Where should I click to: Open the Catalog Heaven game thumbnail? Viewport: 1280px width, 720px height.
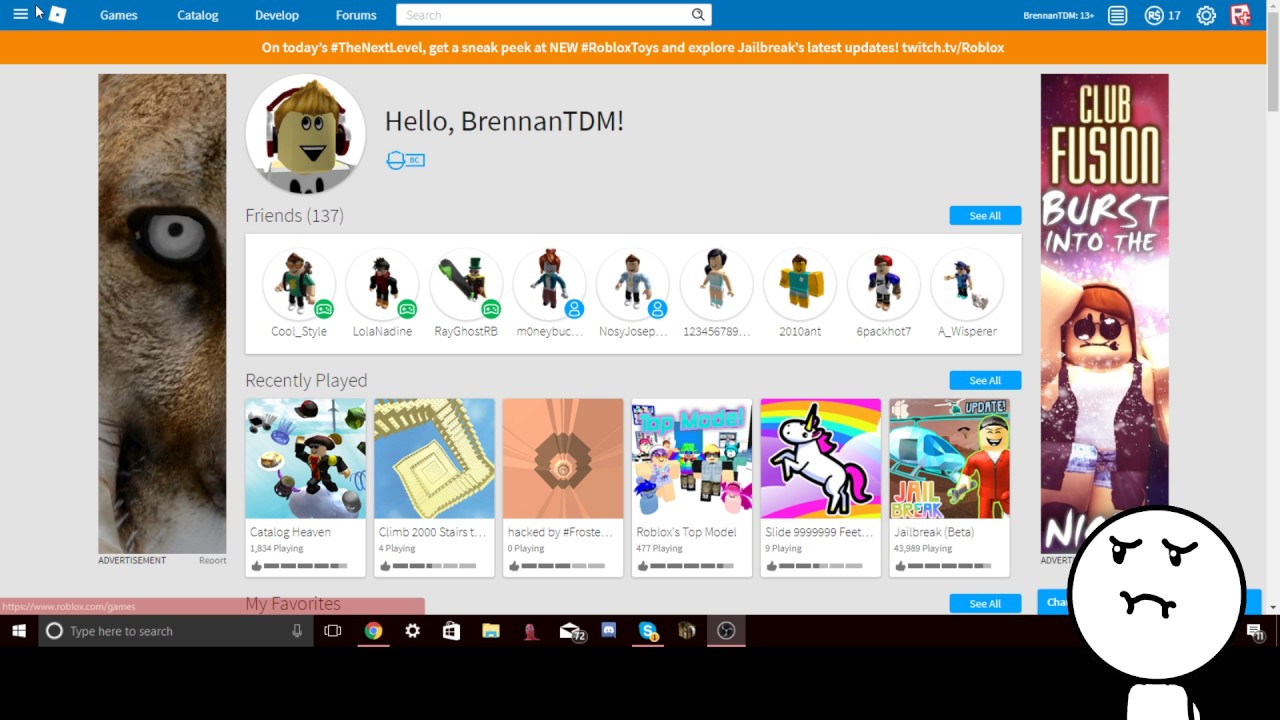coord(306,459)
